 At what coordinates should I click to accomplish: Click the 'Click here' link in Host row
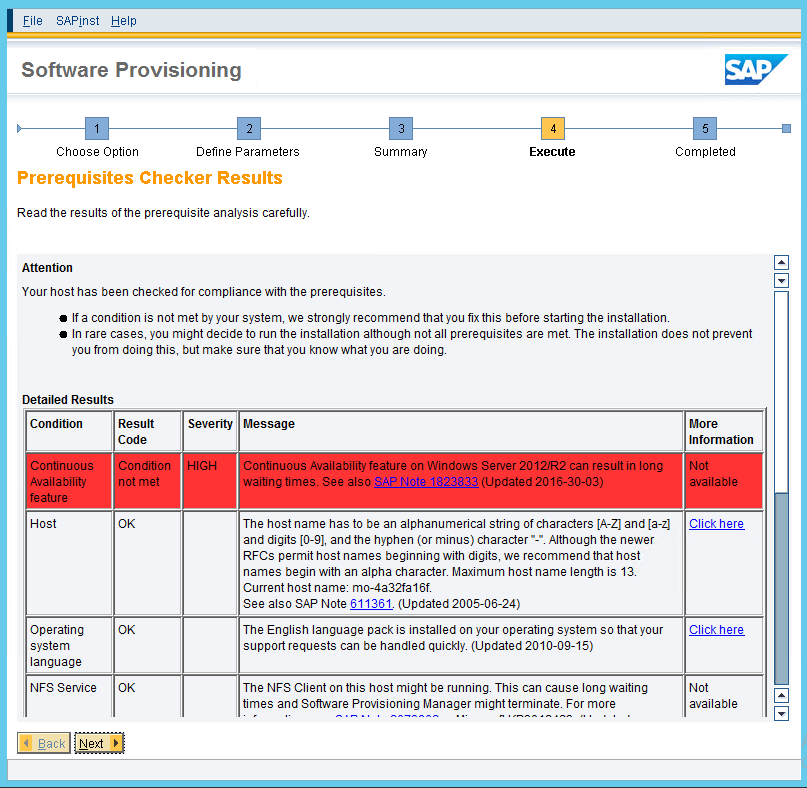716,524
